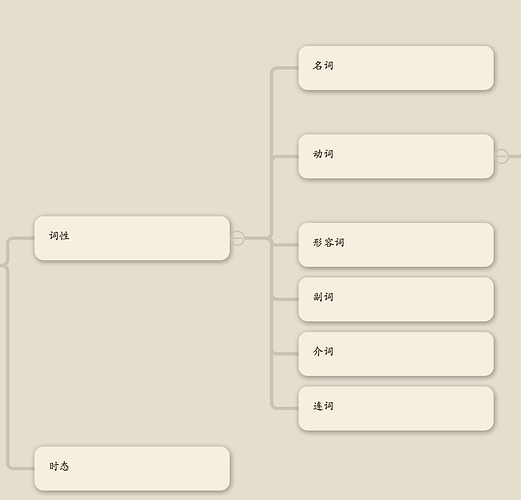Select the 名词 node
The image size is (521, 500).
[396, 68]
